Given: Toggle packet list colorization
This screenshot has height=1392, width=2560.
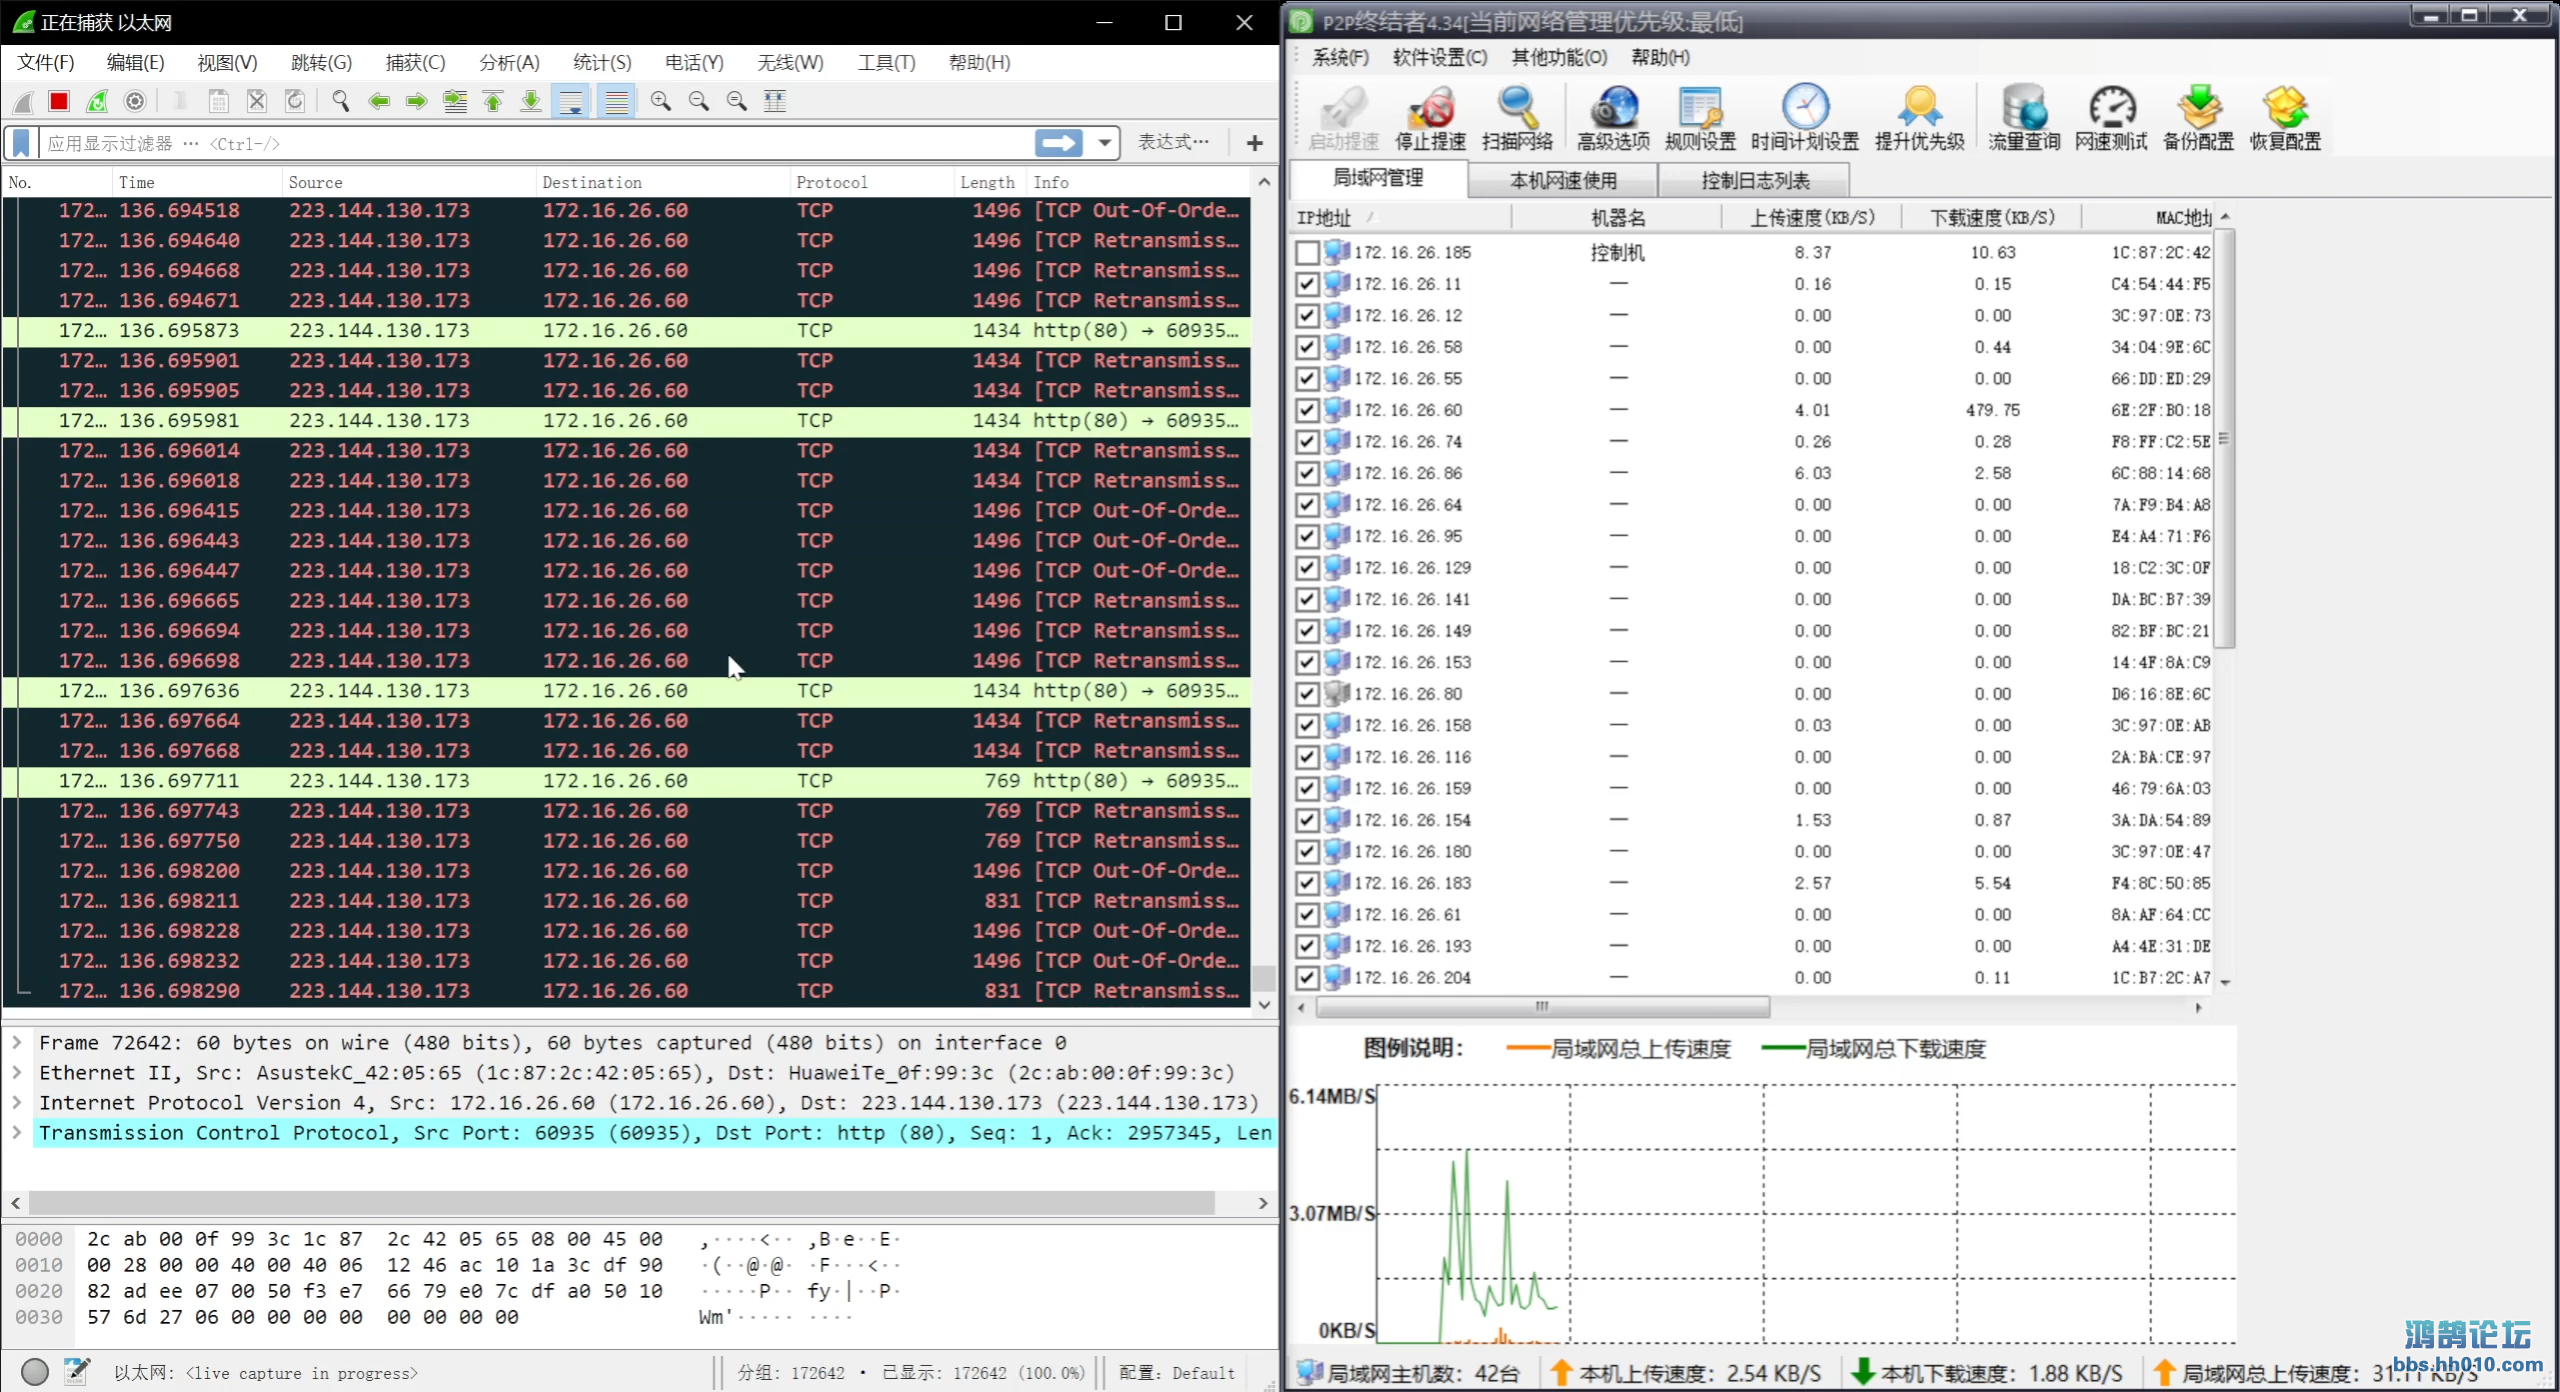Looking at the screenshot, I should coord(617,101).
